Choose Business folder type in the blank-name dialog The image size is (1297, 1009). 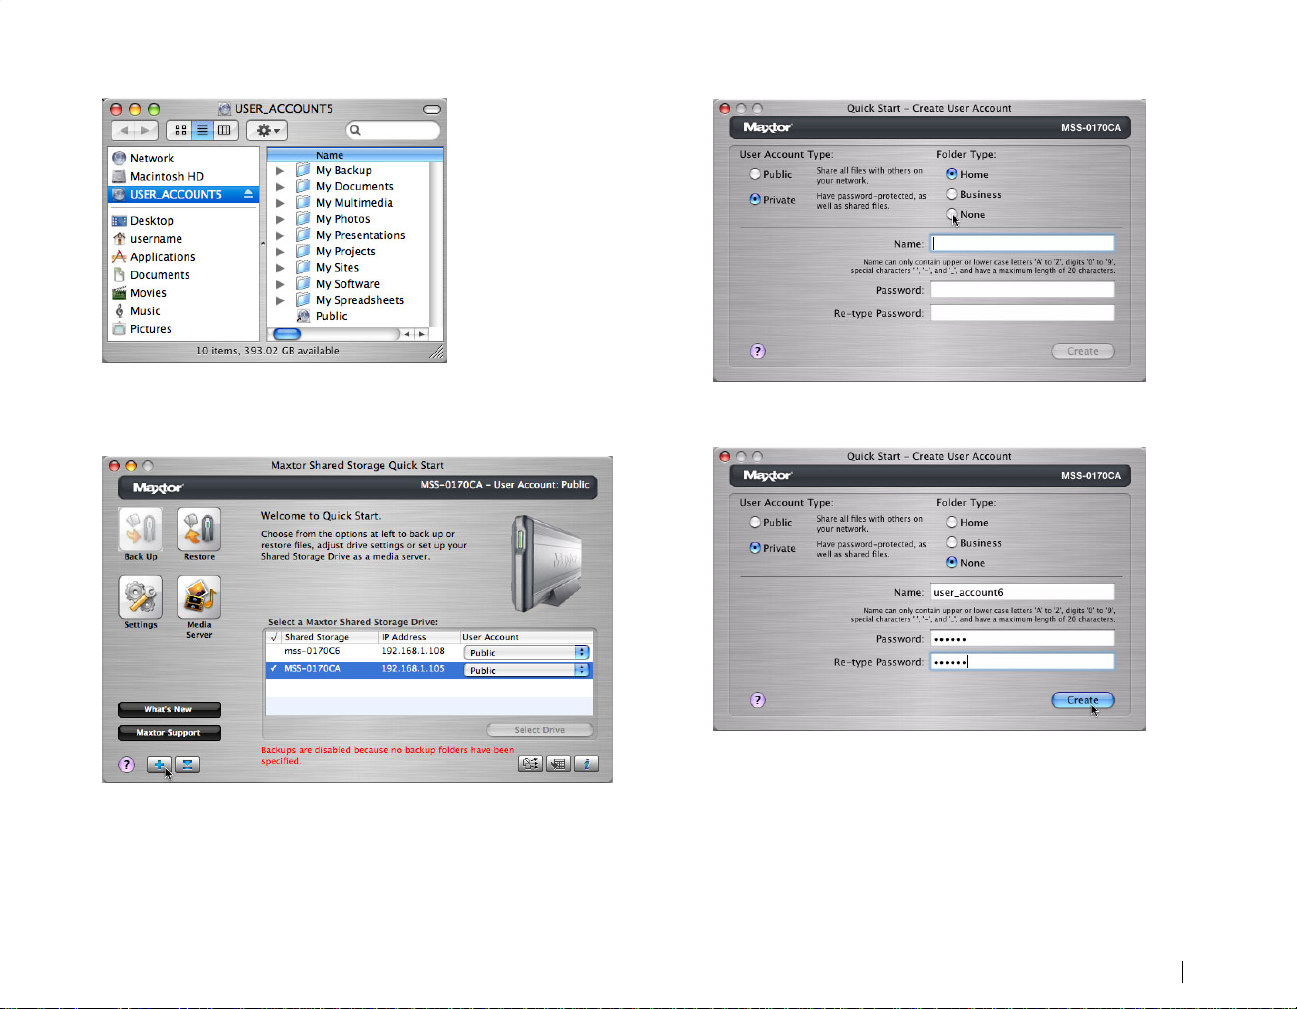[x=952, y=194]
